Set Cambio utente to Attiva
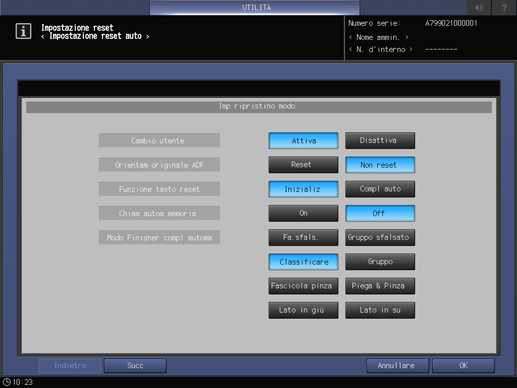The width and height of the screenshot is (517, 388). coord(303,141)
